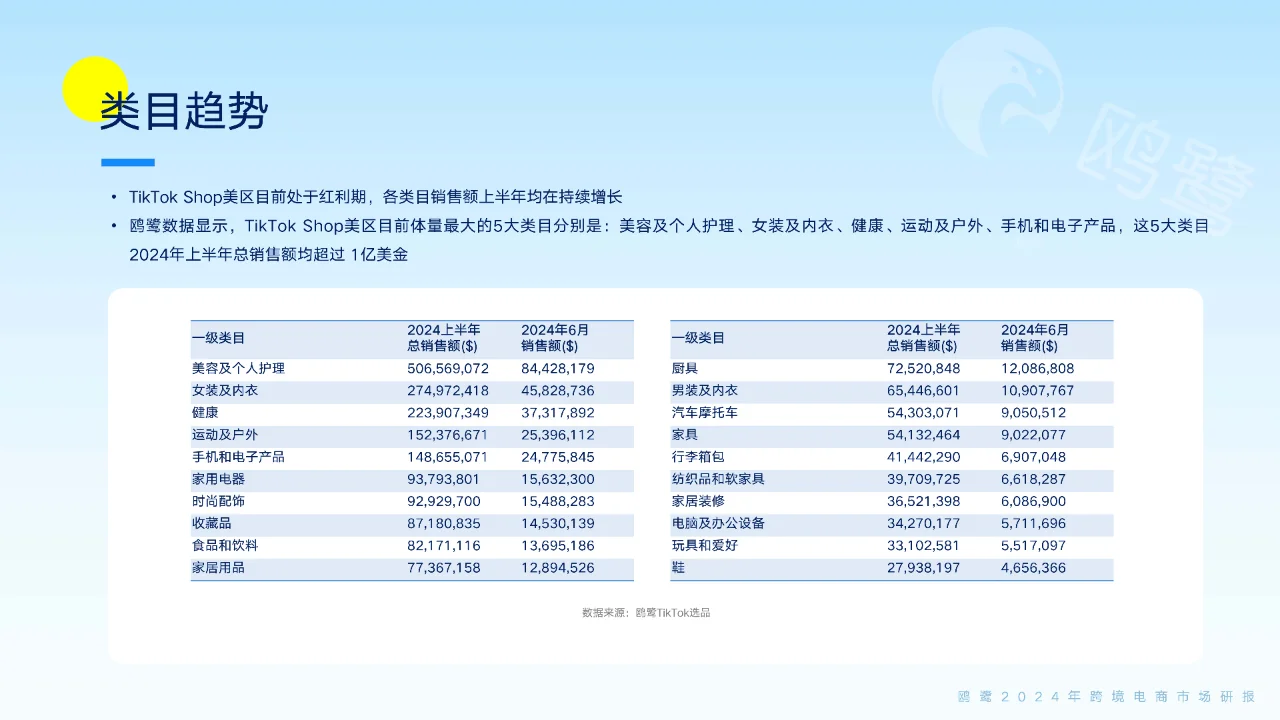The image size is (1280, 720).
Task: Click the 行李箱包 category cell
Action: [x=698, y=457]
